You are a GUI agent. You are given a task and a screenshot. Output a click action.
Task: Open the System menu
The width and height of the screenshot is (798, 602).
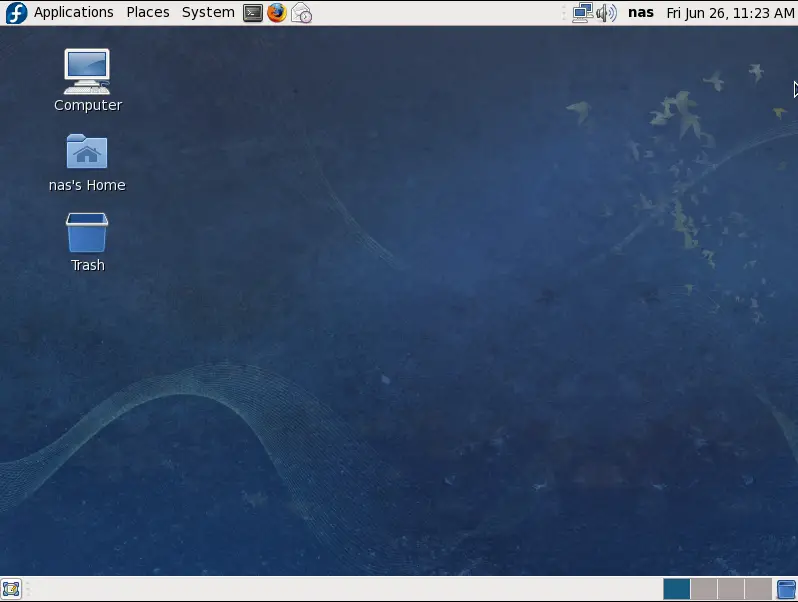208,13
